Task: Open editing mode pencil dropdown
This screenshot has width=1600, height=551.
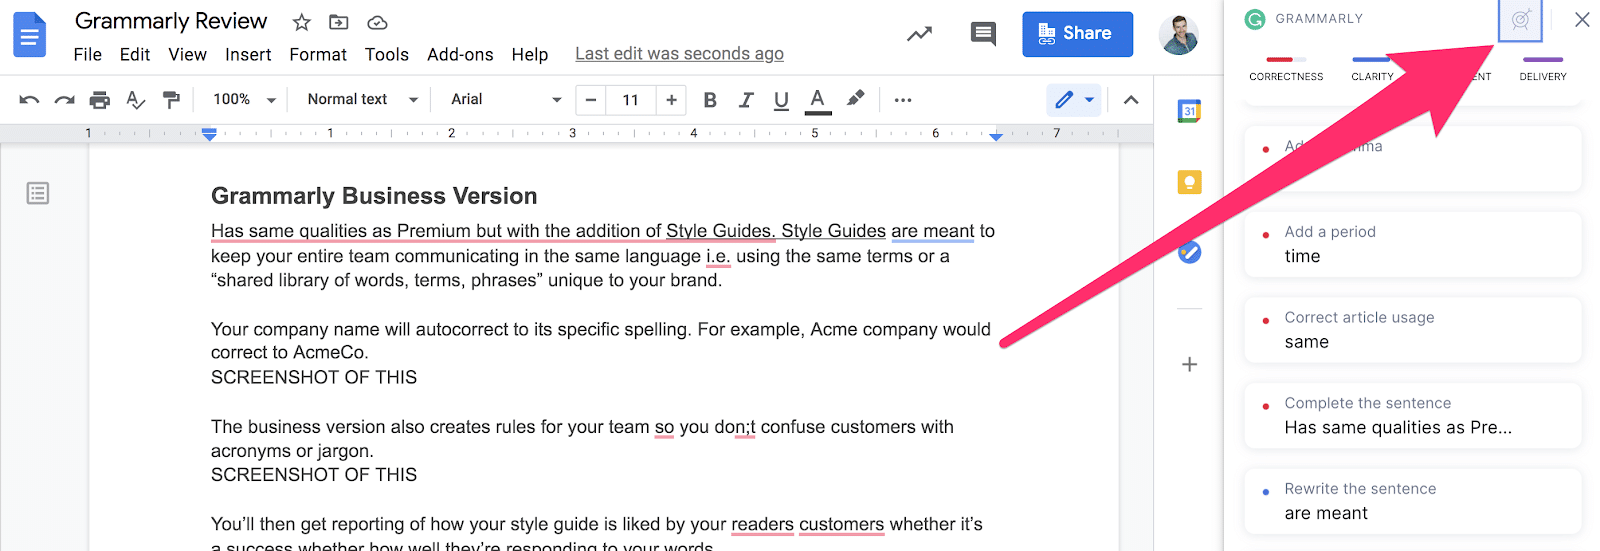Action: [1074, 100]
